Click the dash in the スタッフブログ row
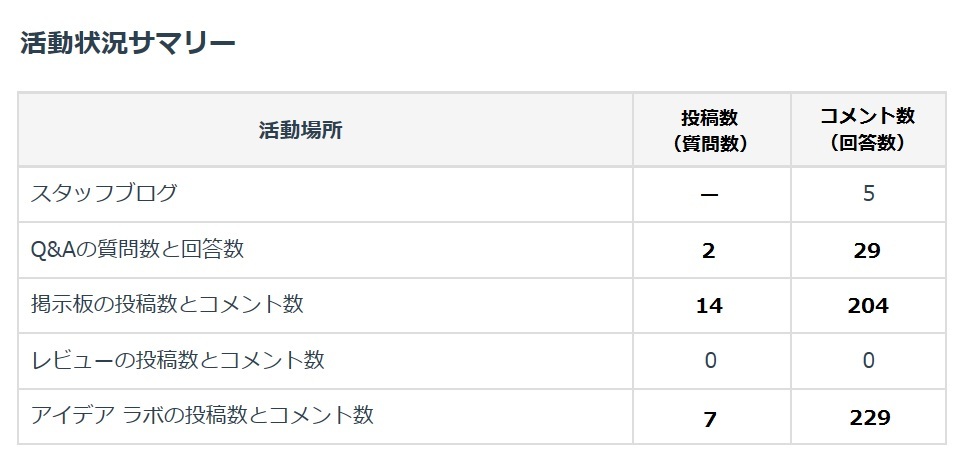 point(710,195)
